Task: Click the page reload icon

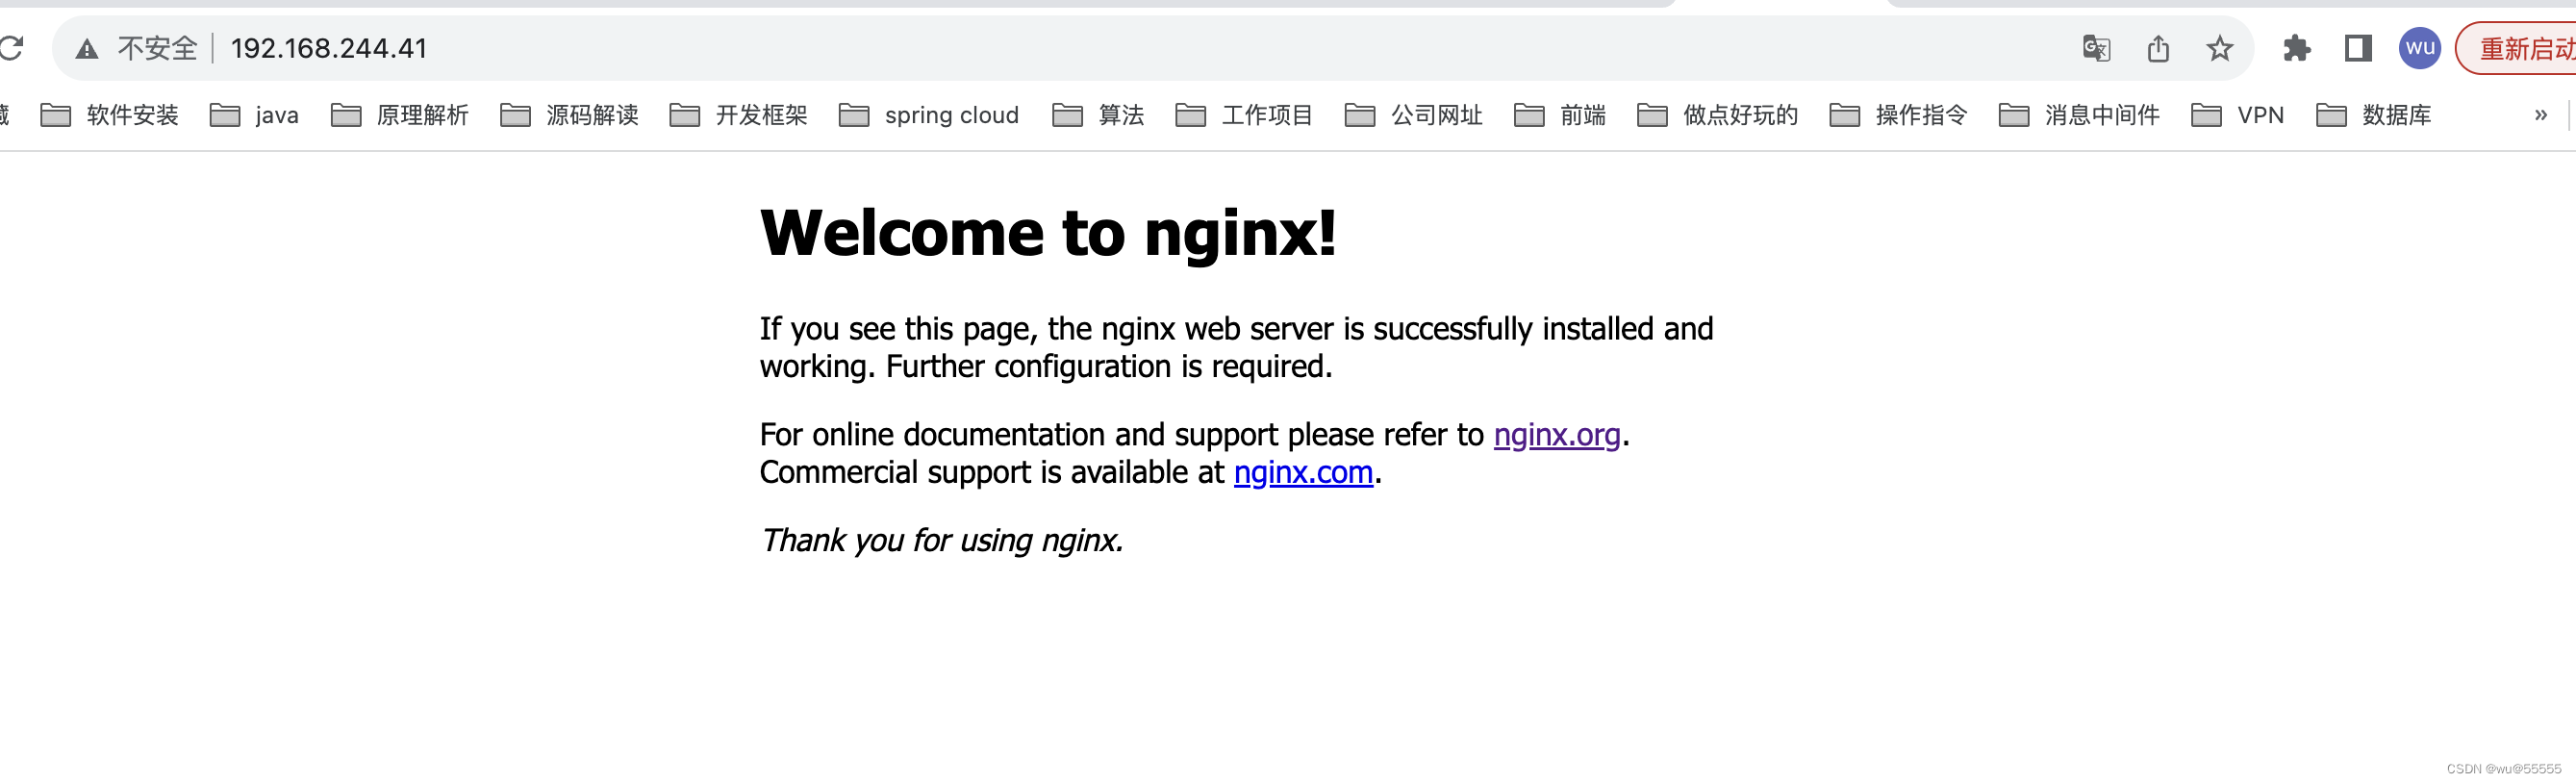Action: point(10,48)
